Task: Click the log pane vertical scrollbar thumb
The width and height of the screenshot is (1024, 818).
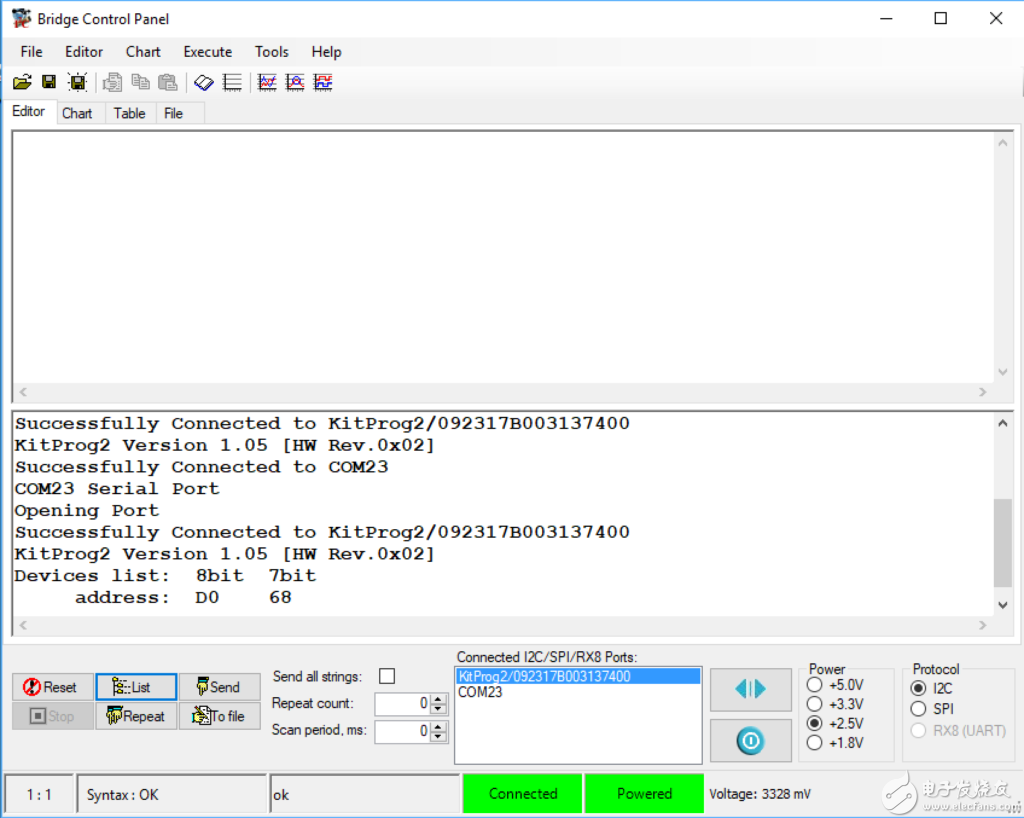Action: click(1002, 543)
